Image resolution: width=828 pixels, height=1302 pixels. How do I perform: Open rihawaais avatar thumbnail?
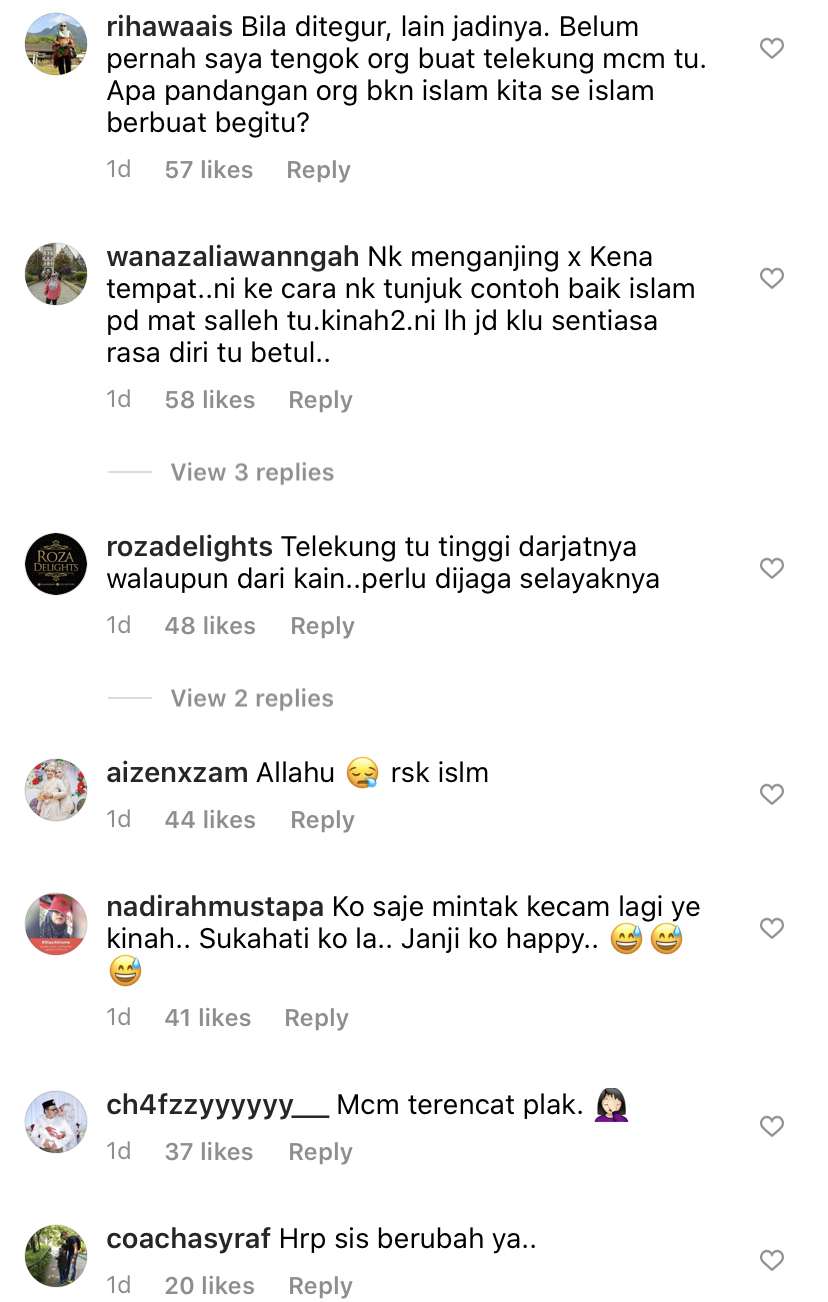pos(56,44)
